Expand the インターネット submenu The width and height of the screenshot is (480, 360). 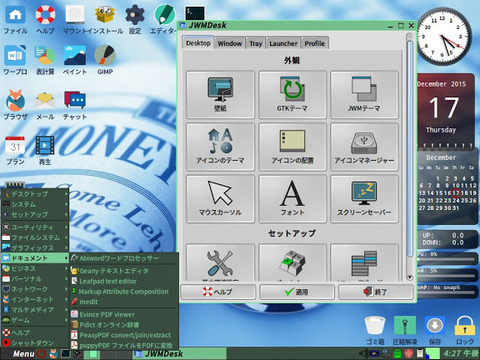pos(35,299)
